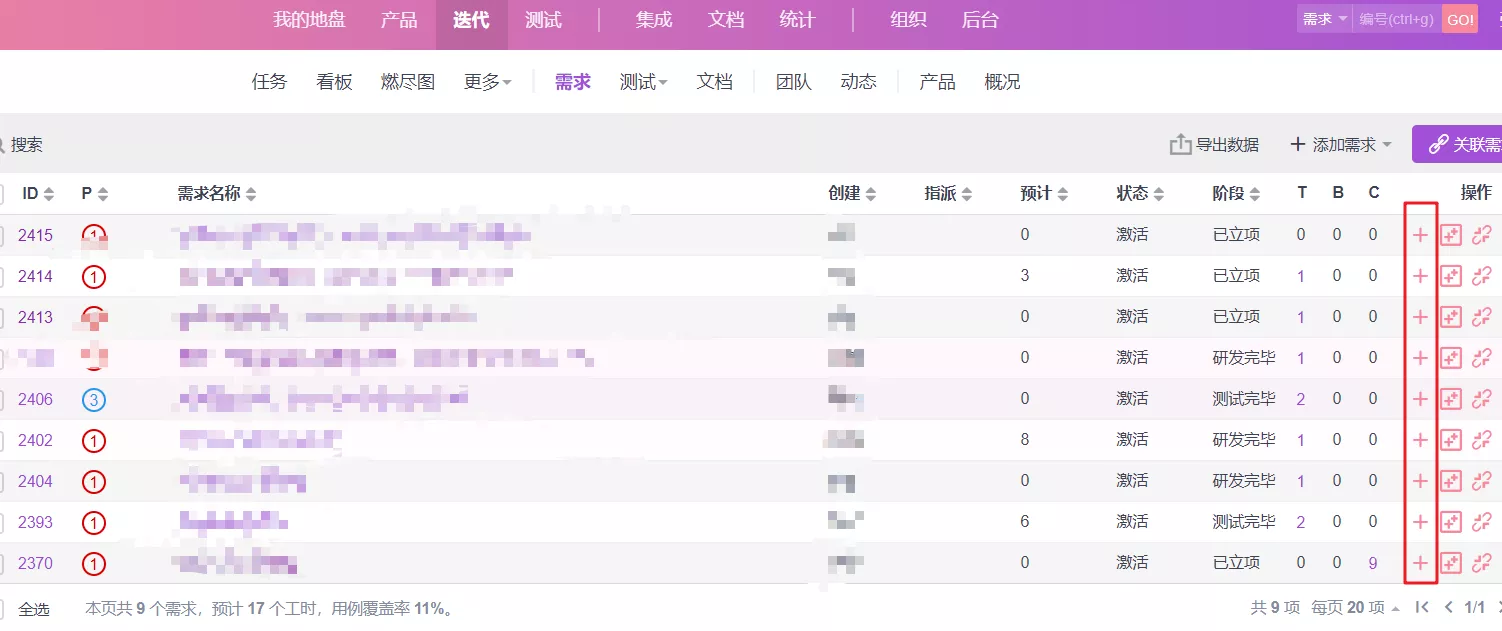Click the plus icon in row 2404

tap(1420, 481)
